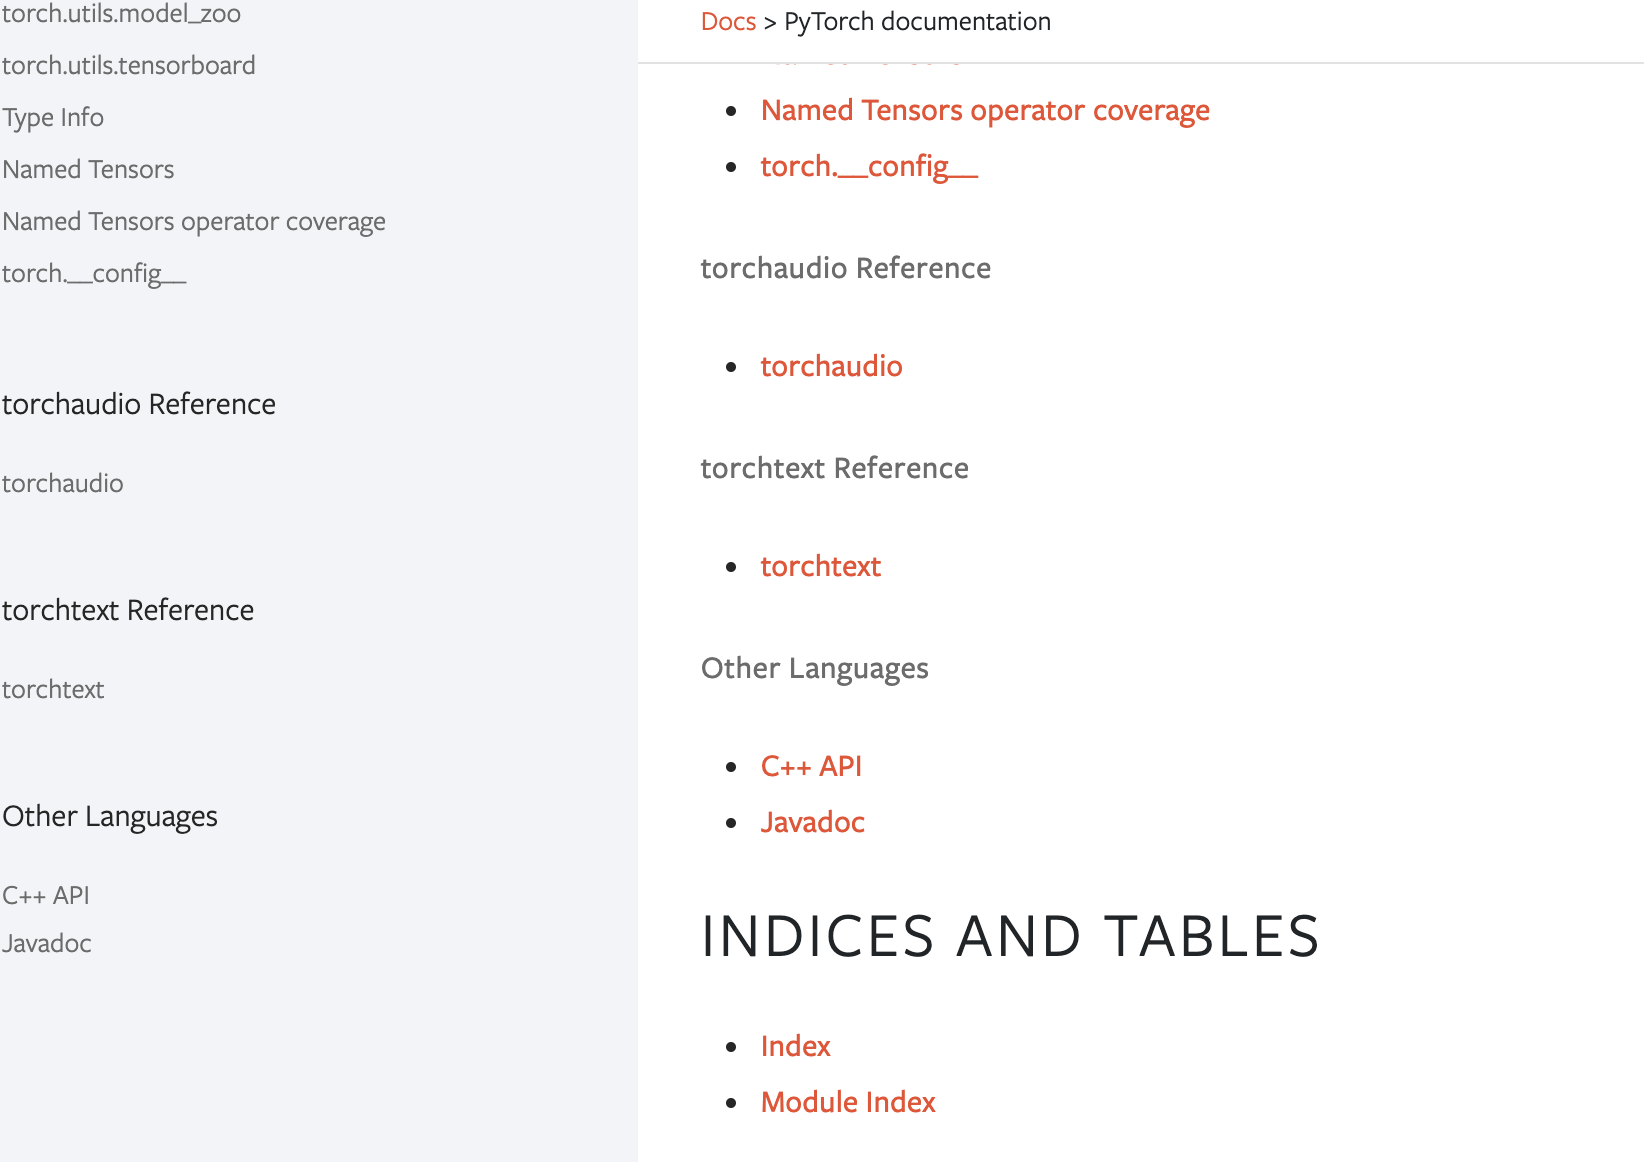Screen dimensions: 1644x1162
Task: Open the Index link under Indices and Tables
Action: [x=795, y=1046]
